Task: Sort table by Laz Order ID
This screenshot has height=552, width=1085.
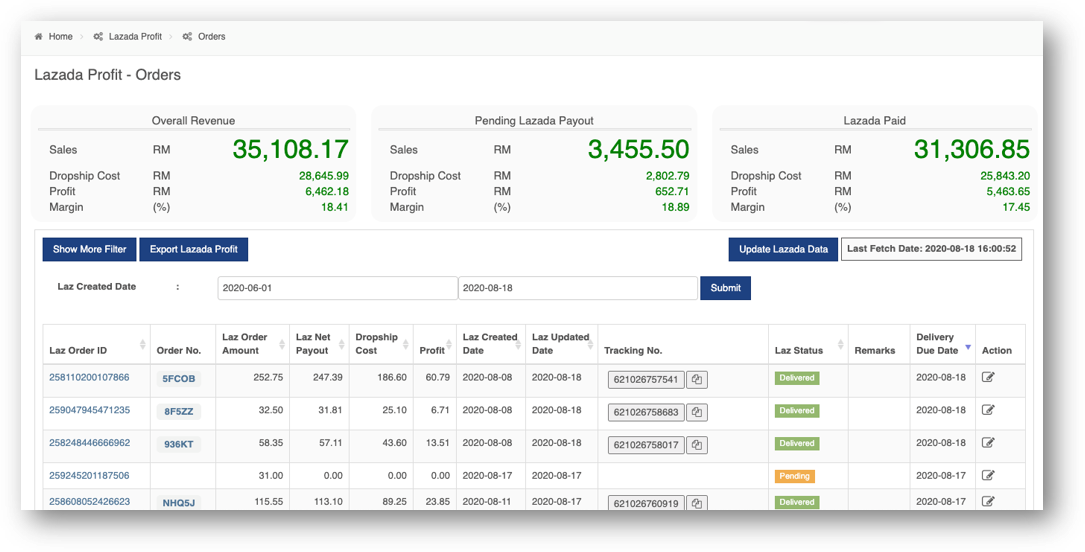Action: tap(143, 344)
